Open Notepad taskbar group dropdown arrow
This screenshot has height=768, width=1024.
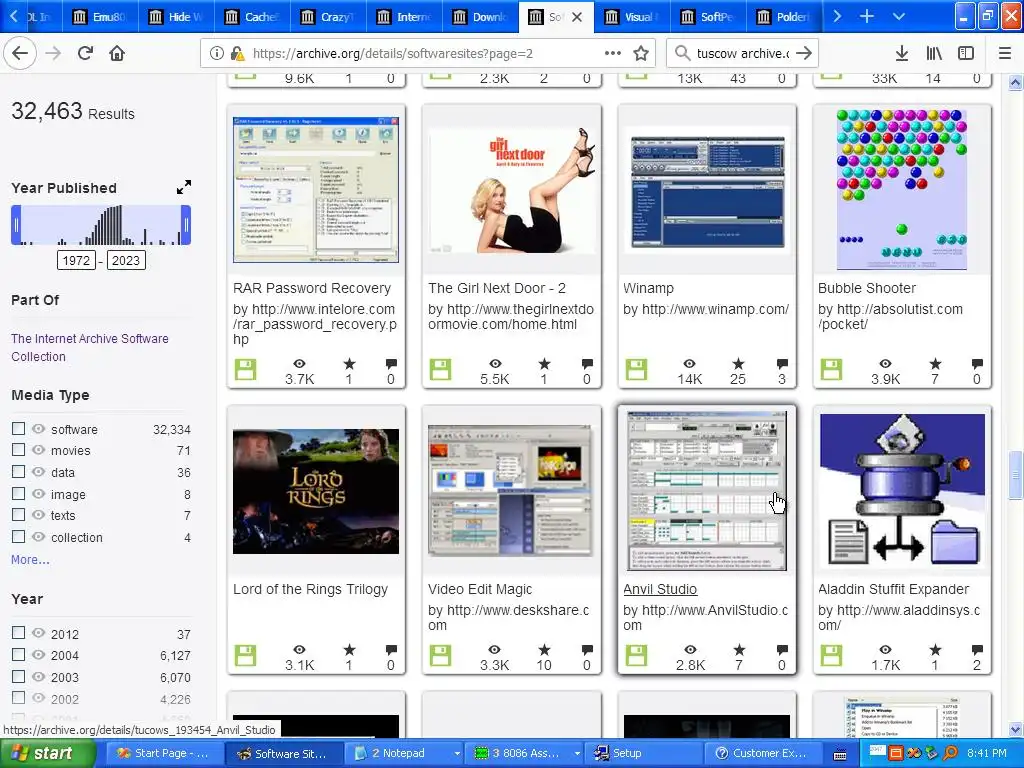[457, 753]
